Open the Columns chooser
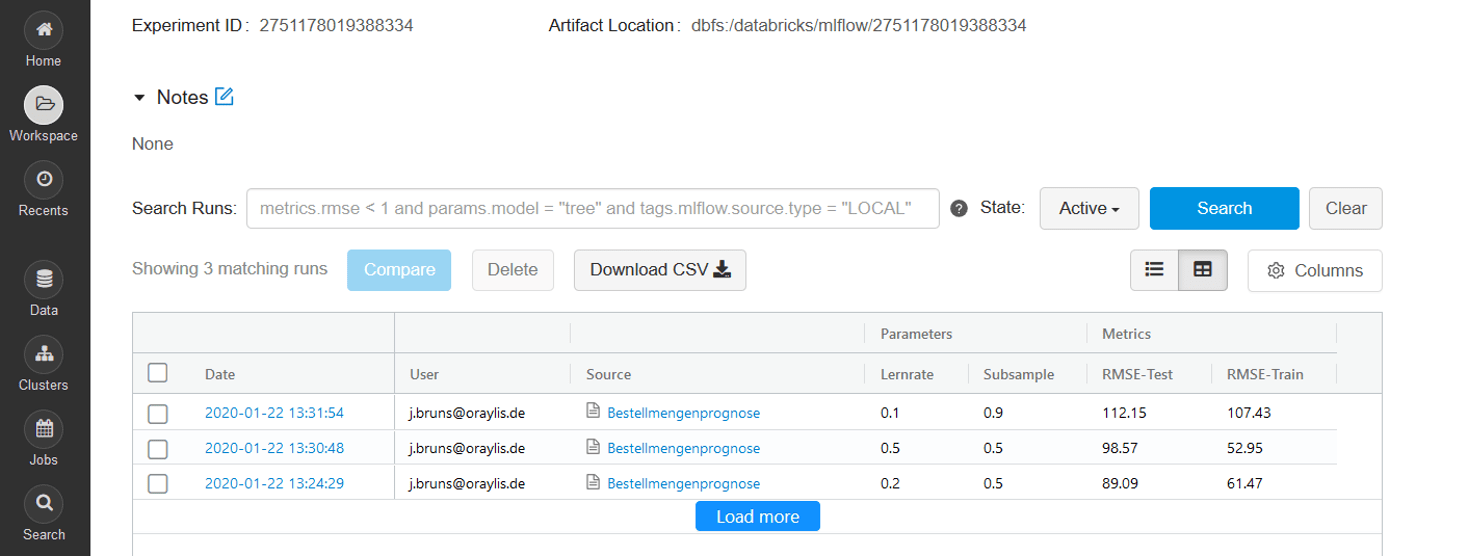 pos(1315,270)
